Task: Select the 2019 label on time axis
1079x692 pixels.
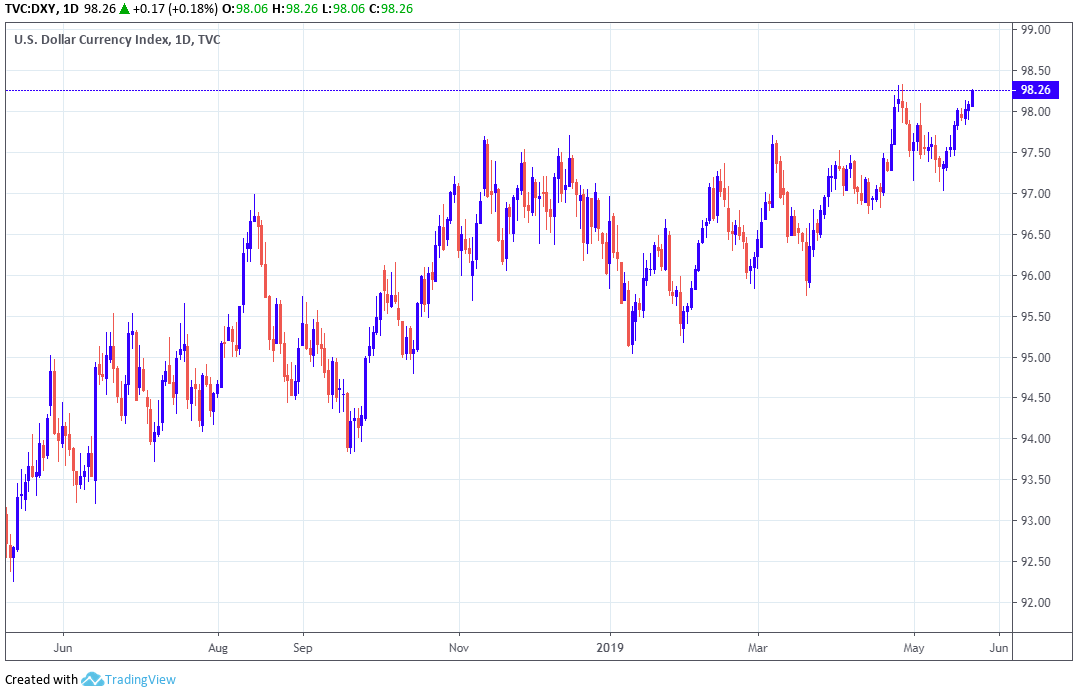Action: point(609,647)
